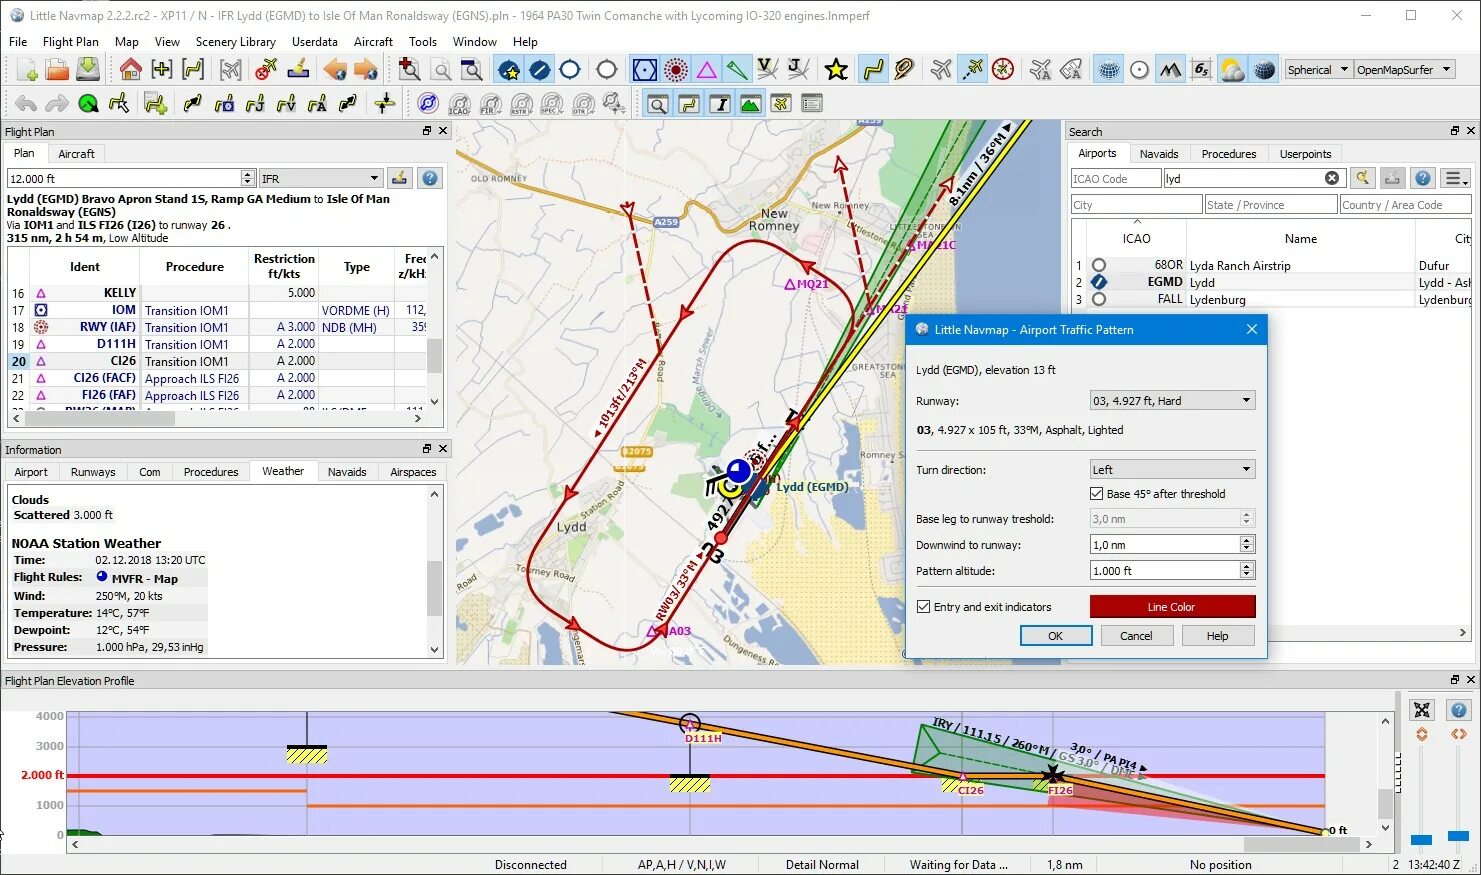The width and height of the screenshot is (1481, 875).
Task: Switch to the Procedures tab in Information panel
Action: [211, 472]
